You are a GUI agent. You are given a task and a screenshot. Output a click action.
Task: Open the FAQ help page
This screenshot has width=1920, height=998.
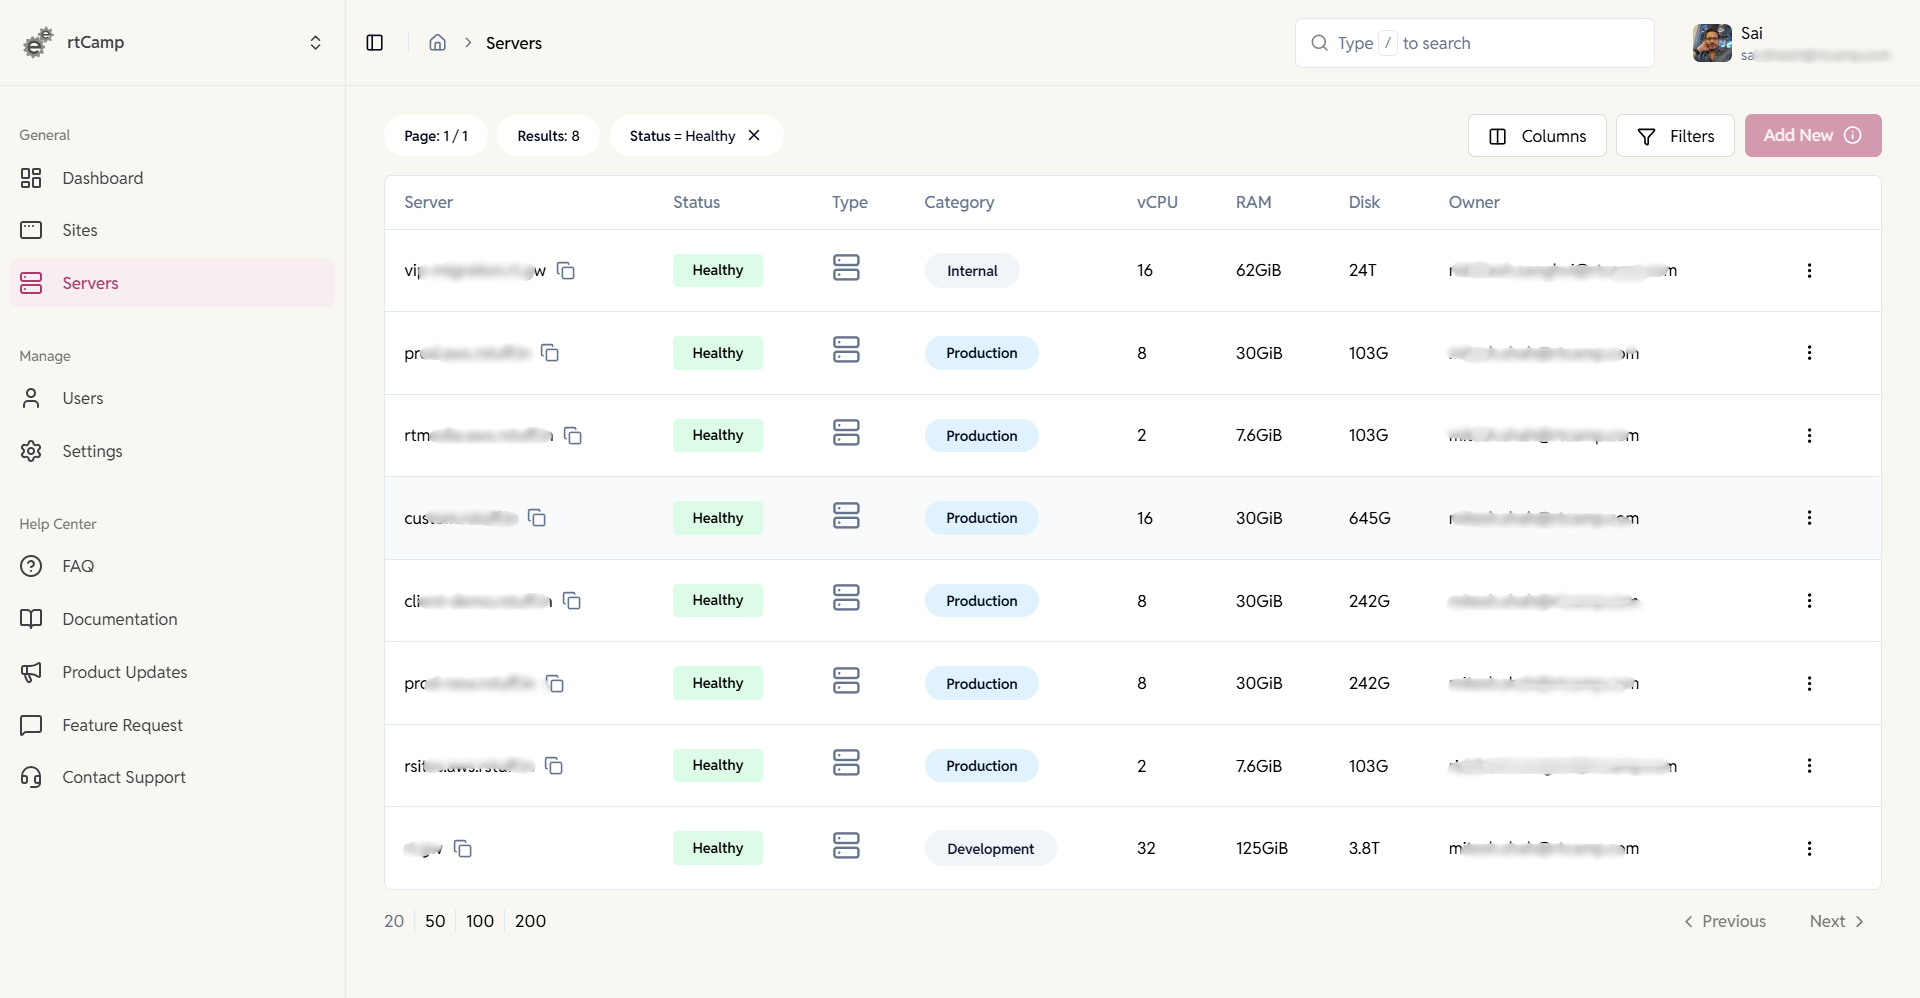pos(76,566)
